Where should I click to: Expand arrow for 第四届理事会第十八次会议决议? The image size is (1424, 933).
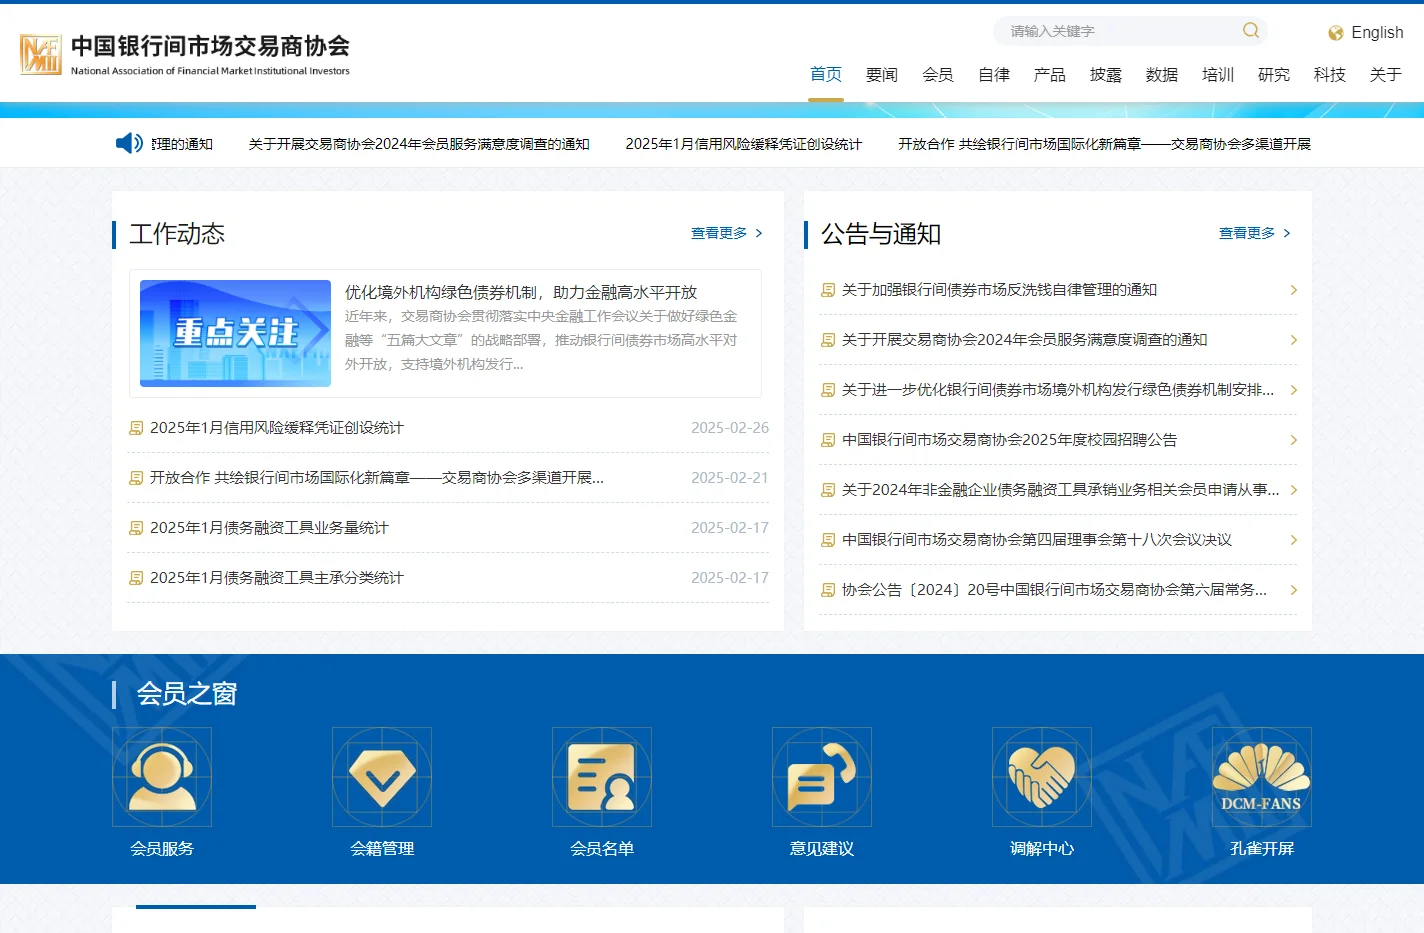(x=1293, y=540)
